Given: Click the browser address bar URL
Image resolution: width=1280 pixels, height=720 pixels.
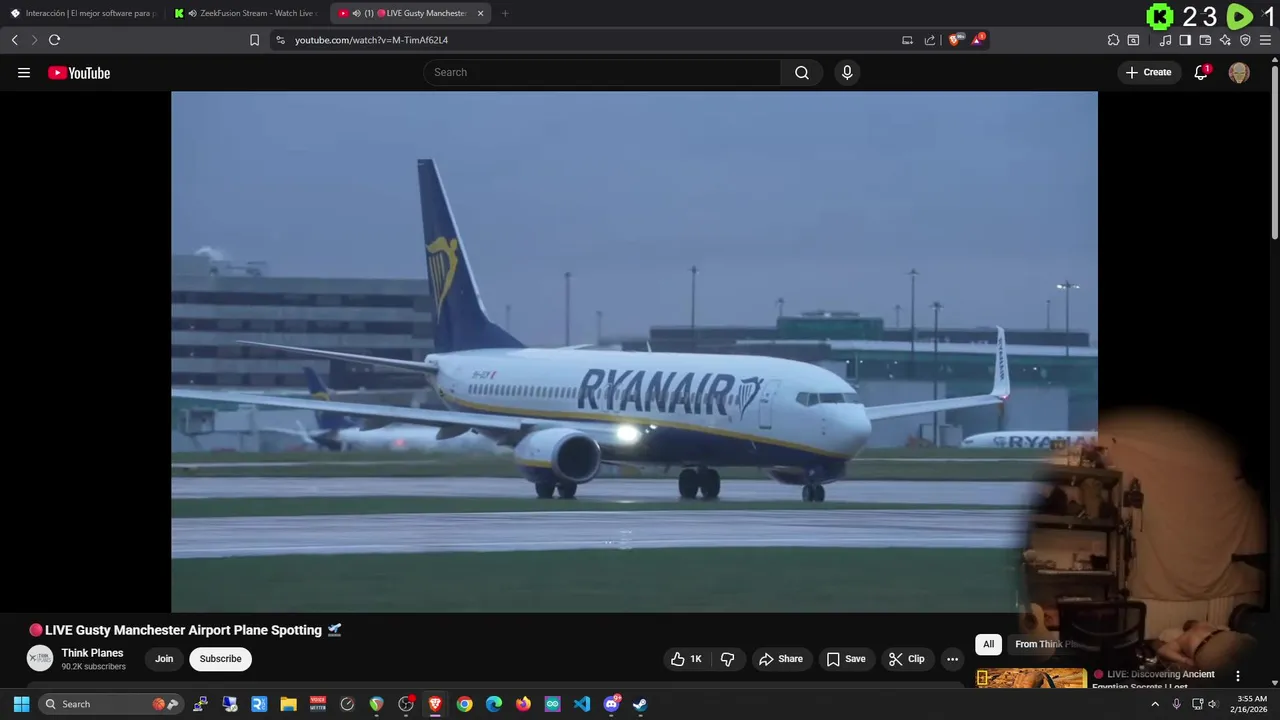Looking at the screenshot, I should 371,40.
